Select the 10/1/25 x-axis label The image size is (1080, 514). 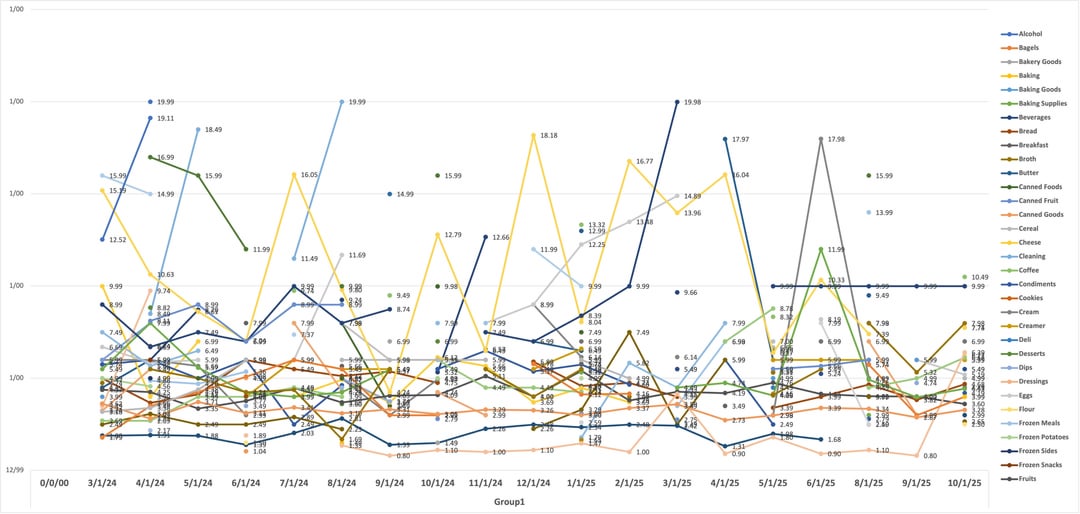tap(965, 481)
